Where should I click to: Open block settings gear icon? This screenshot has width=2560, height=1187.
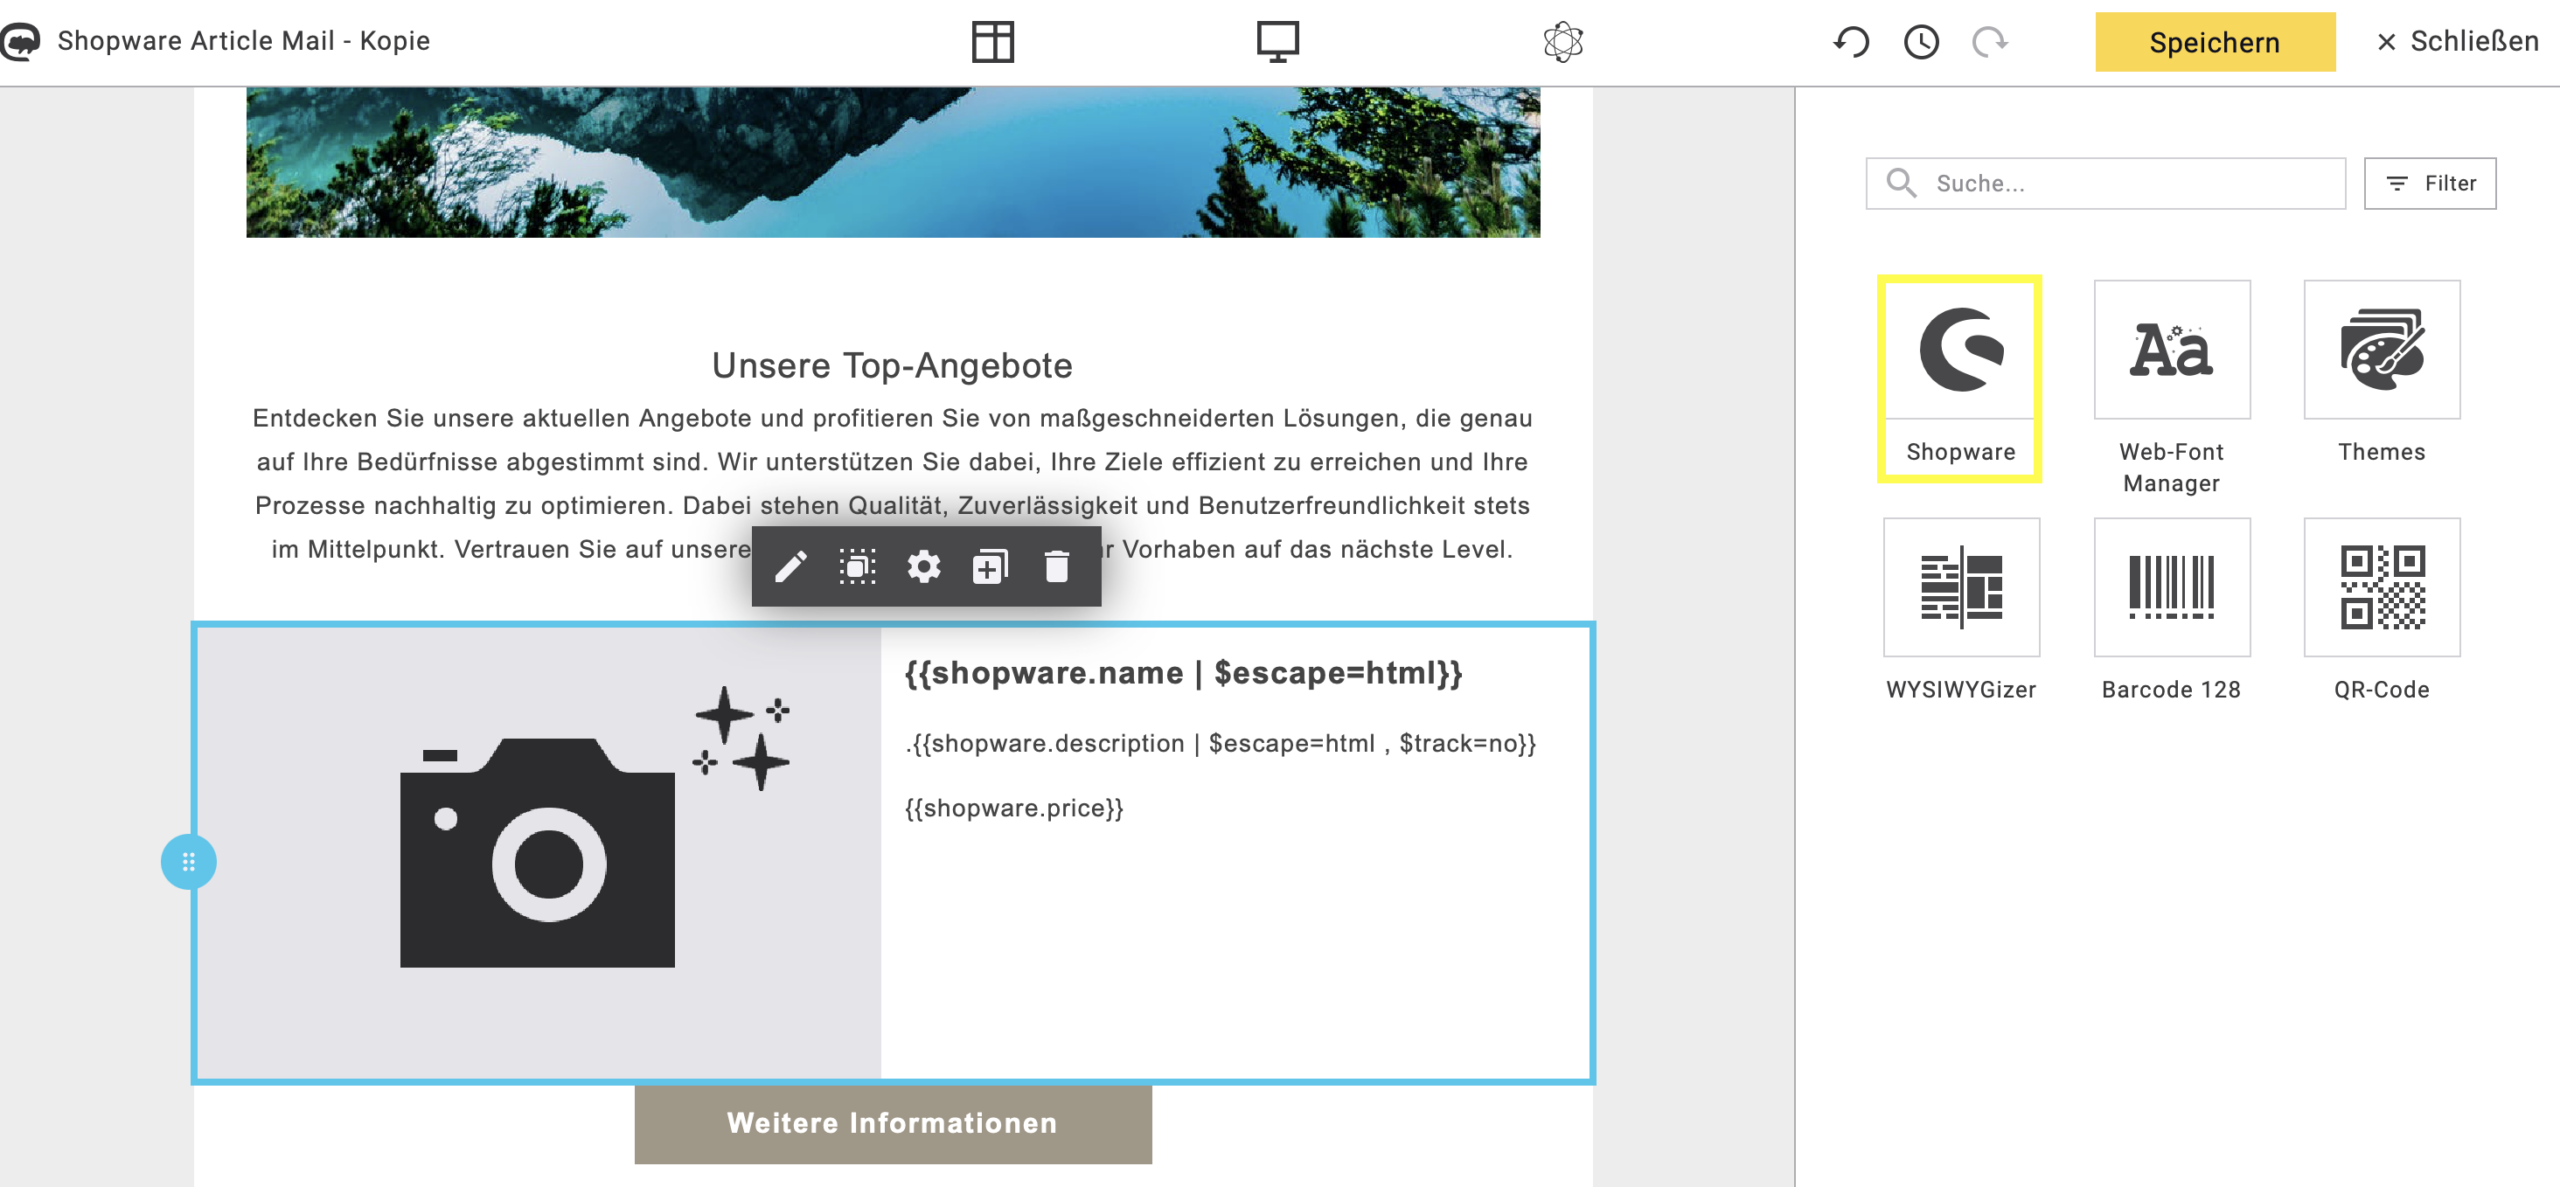tap(923, 567)
